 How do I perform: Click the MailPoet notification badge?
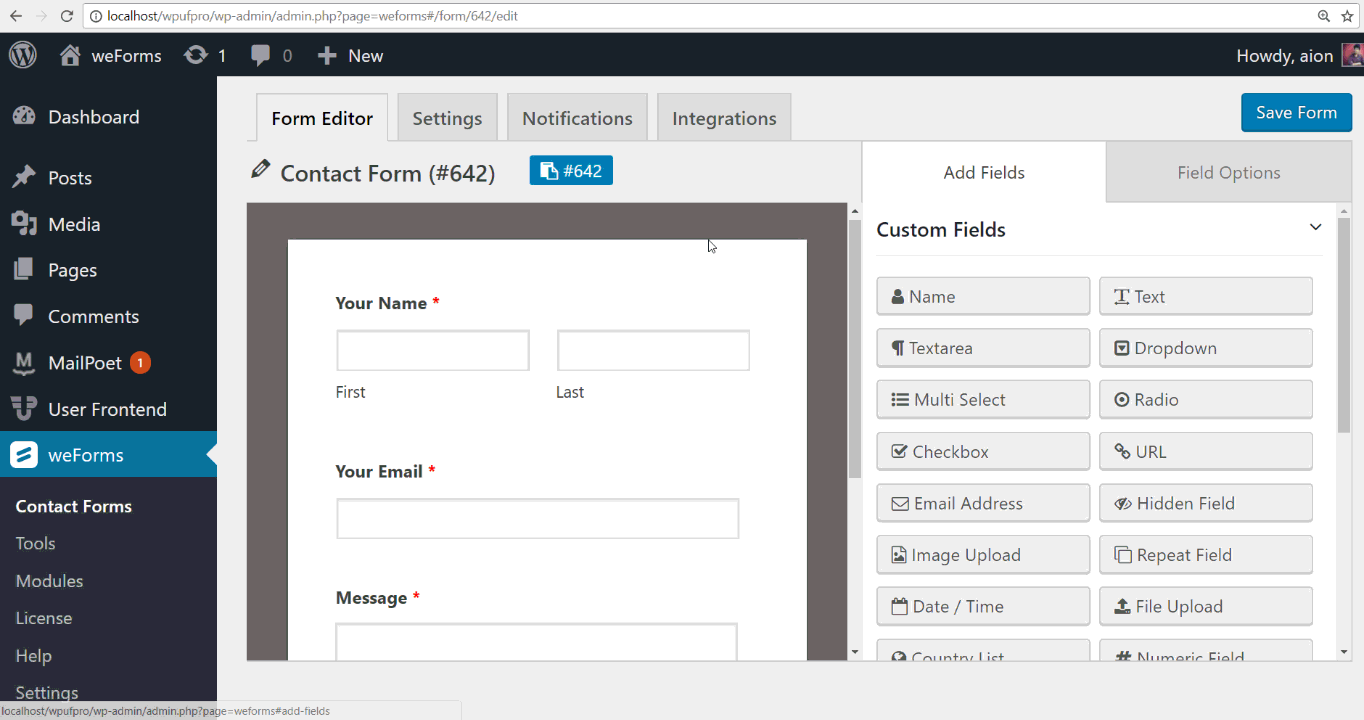[140, 362]
